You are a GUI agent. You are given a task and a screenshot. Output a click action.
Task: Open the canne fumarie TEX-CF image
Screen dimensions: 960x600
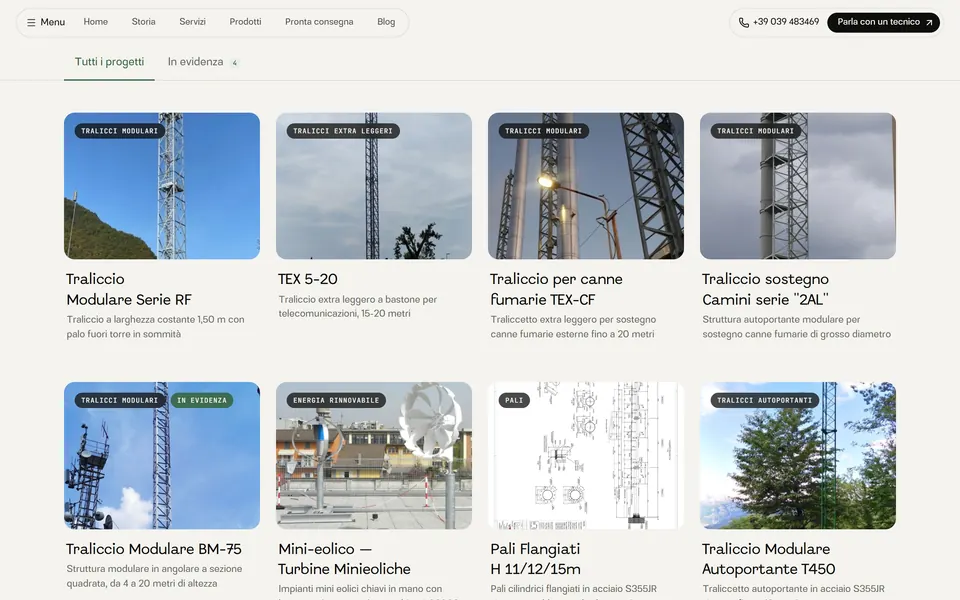[585, 186]
